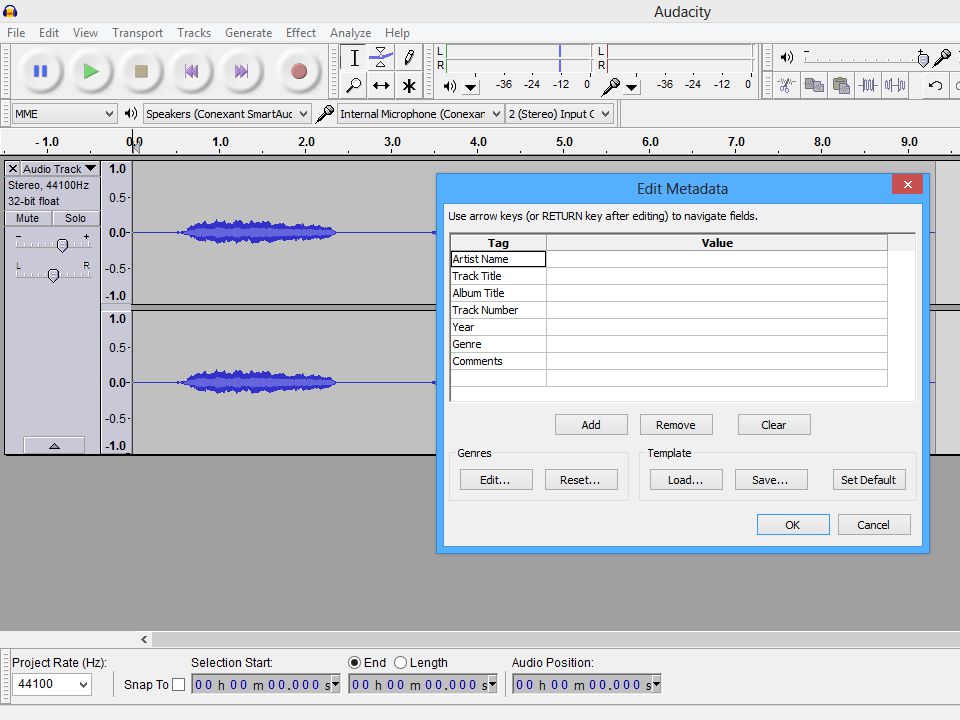Click the output speaker icon in meter toolbar
This screenshot has width=960, height=720.
click(x=450, y=86)
